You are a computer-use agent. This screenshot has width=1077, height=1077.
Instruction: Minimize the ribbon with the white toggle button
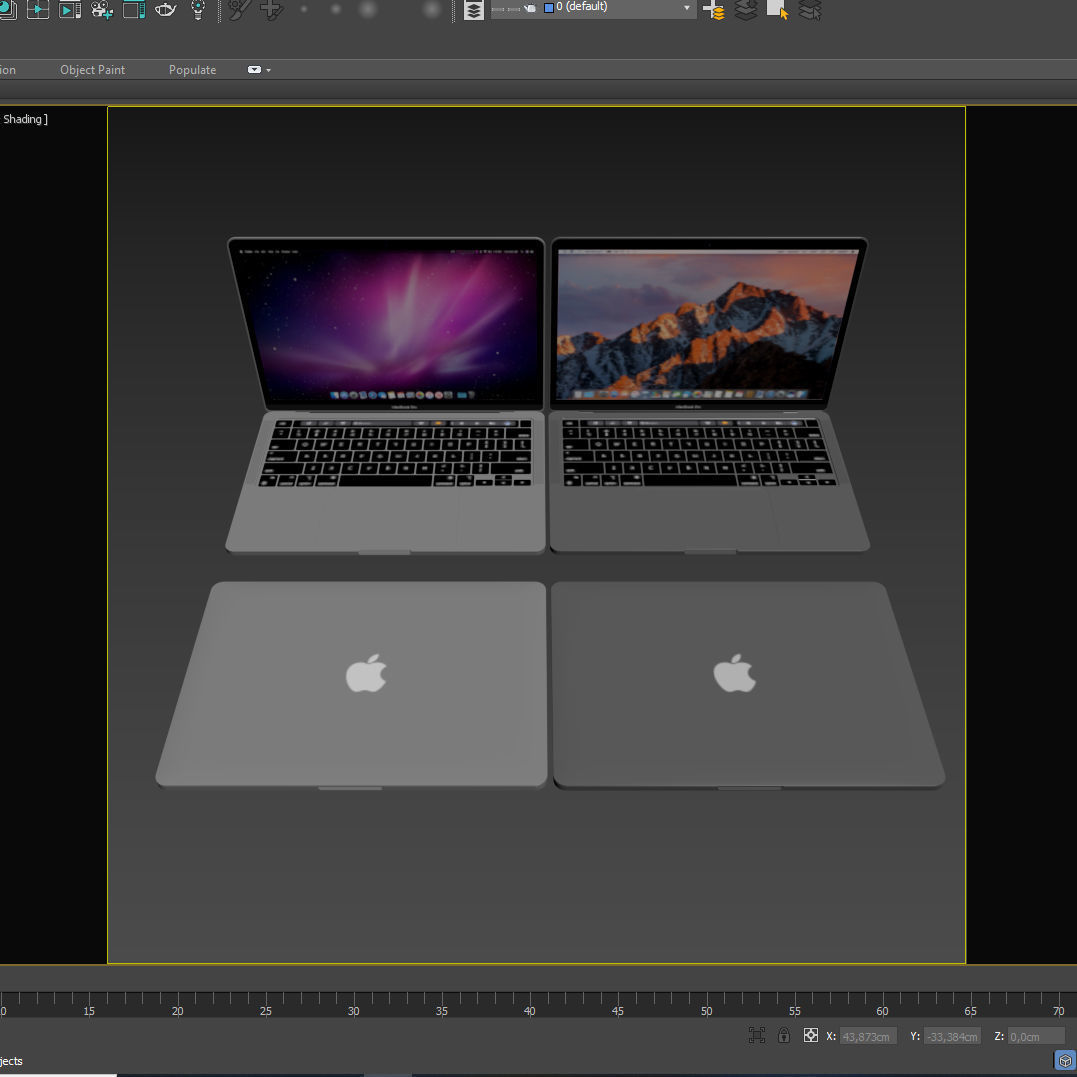[x=254, y=69]
